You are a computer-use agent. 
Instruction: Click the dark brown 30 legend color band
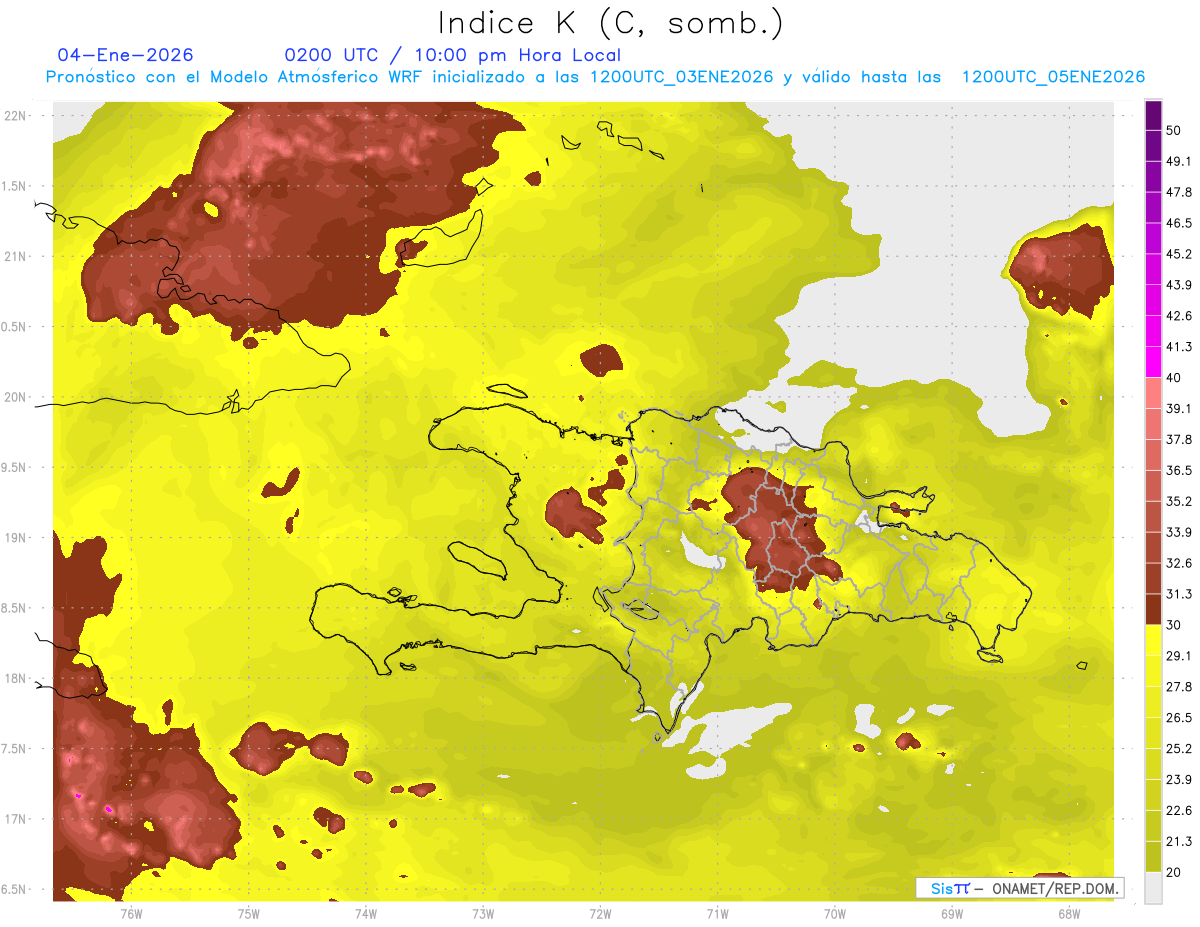[x=1153, y=609]
